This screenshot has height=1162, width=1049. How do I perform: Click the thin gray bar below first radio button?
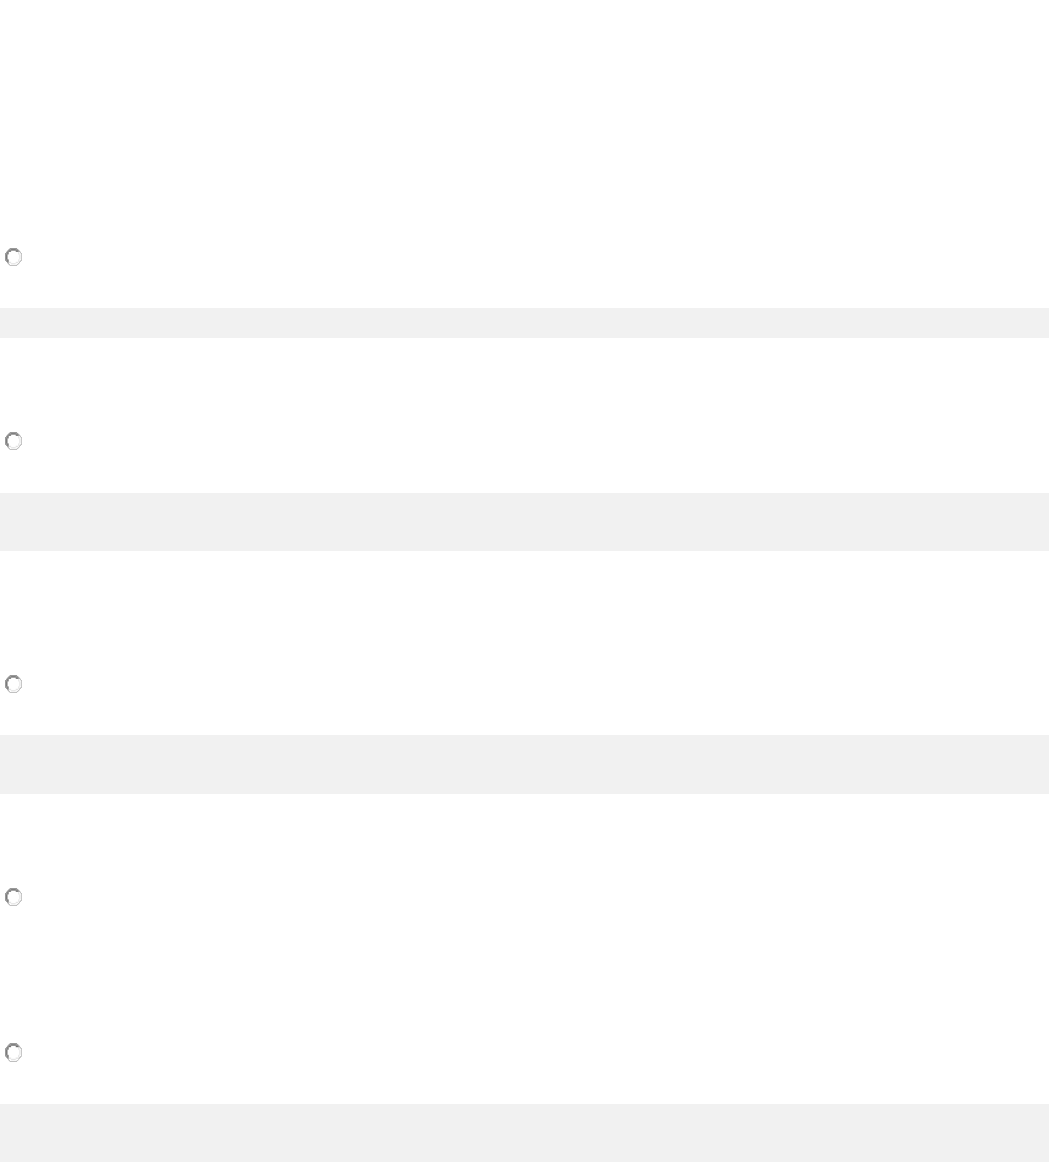click(524, 322)
